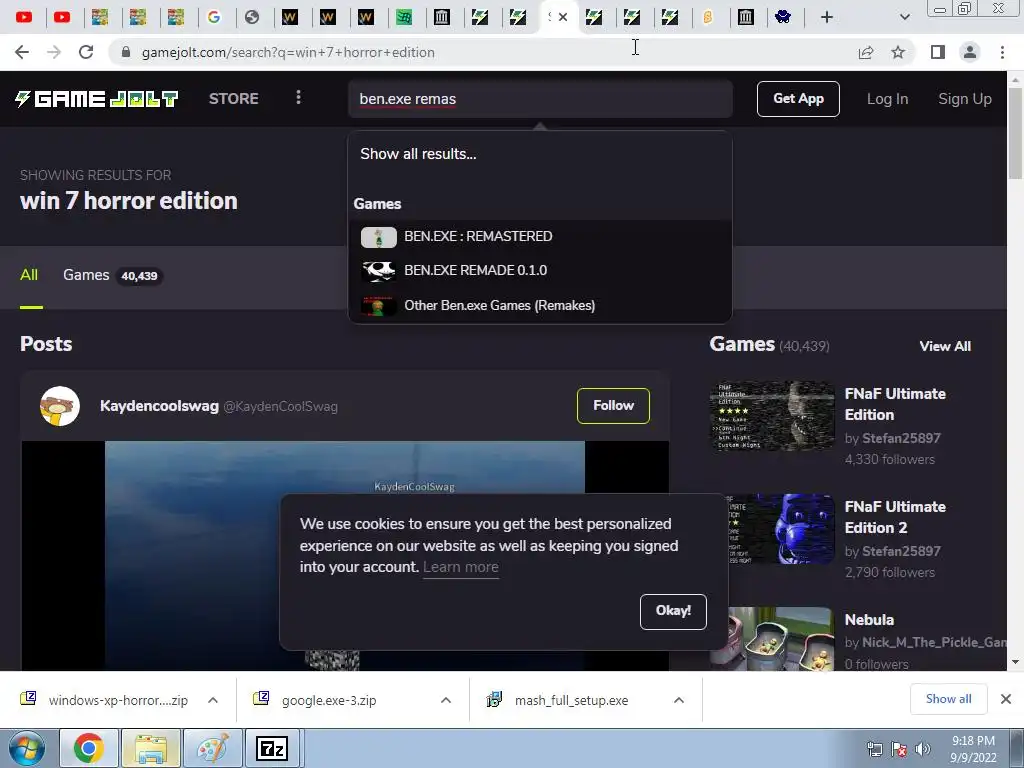Click the Nebula game title
This screenshot has height=768, width=1024.
click(x=869, y=620)
